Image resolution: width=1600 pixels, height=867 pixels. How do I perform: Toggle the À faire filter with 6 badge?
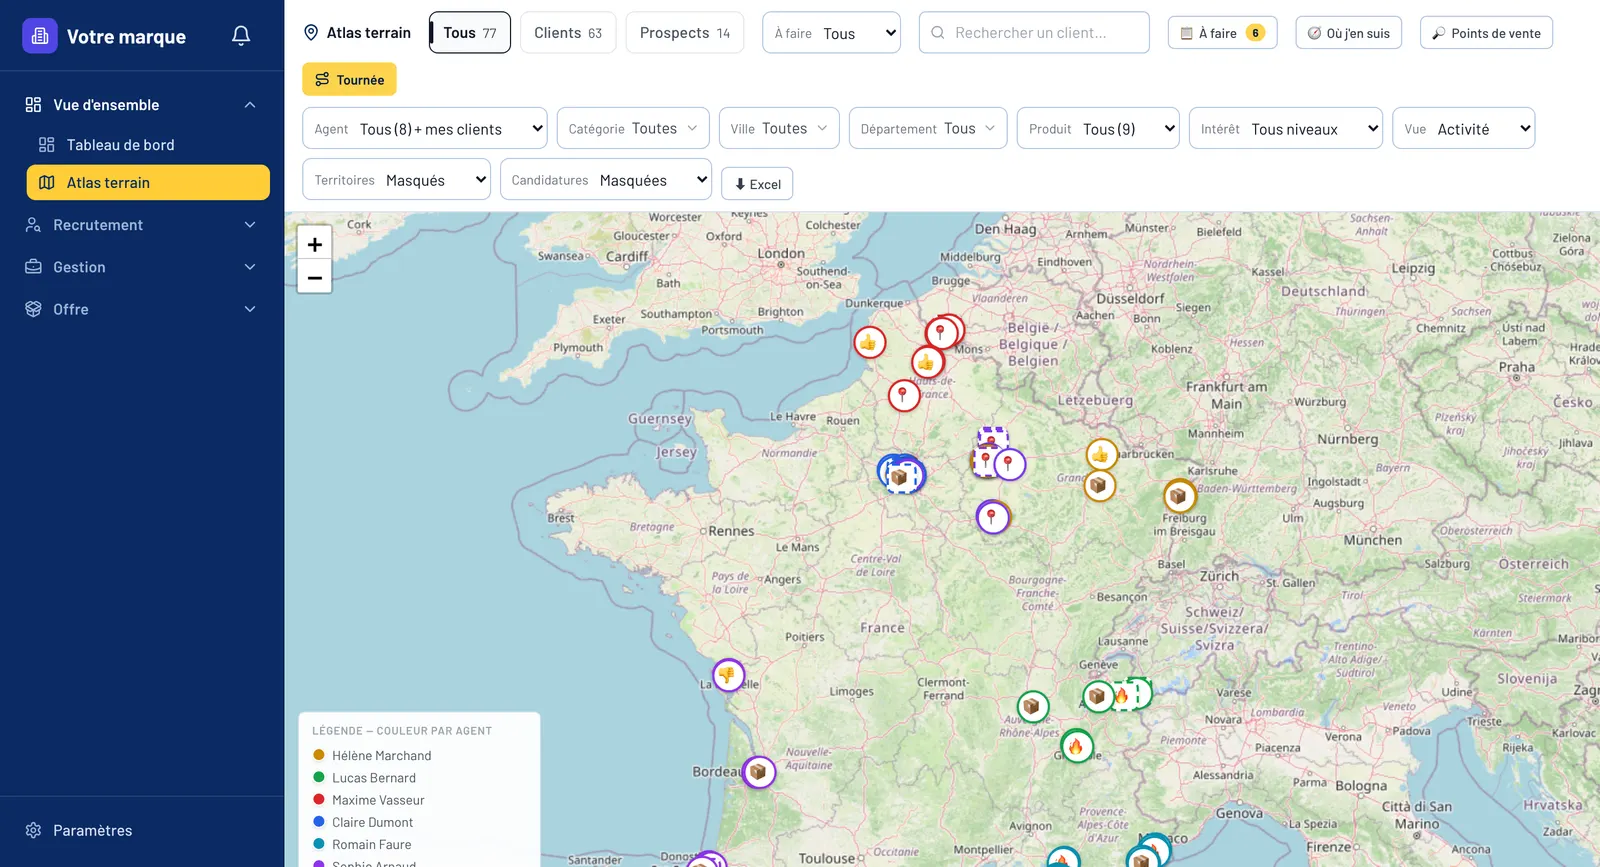(x=1222, y=33)
